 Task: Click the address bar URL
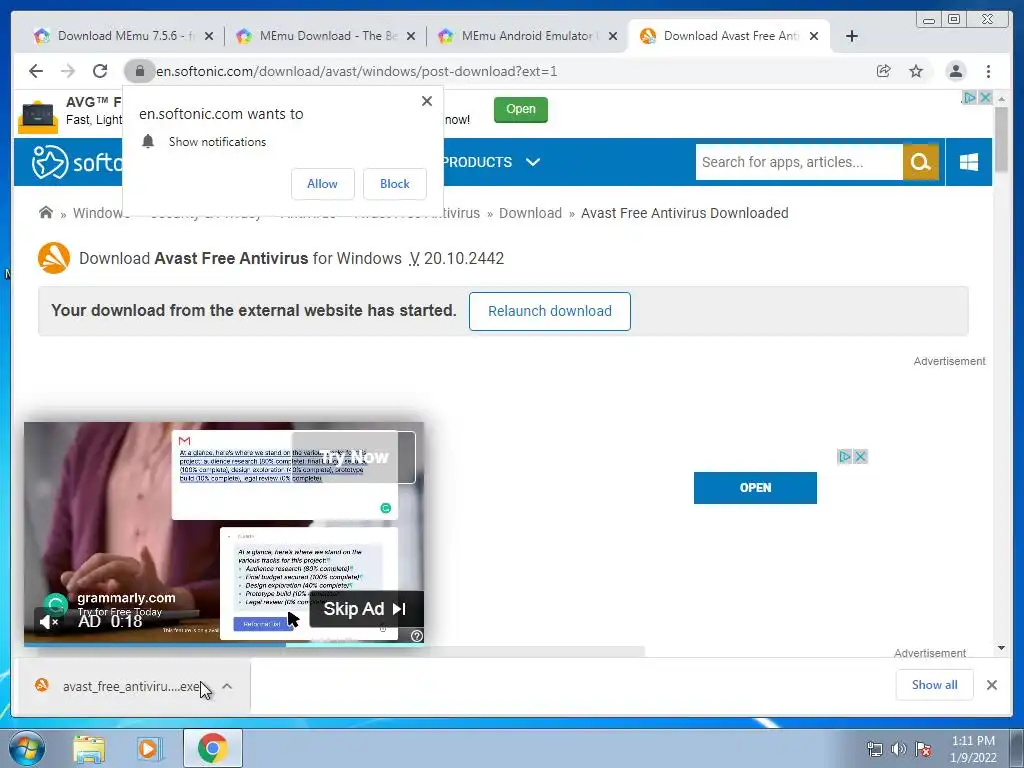357,71
